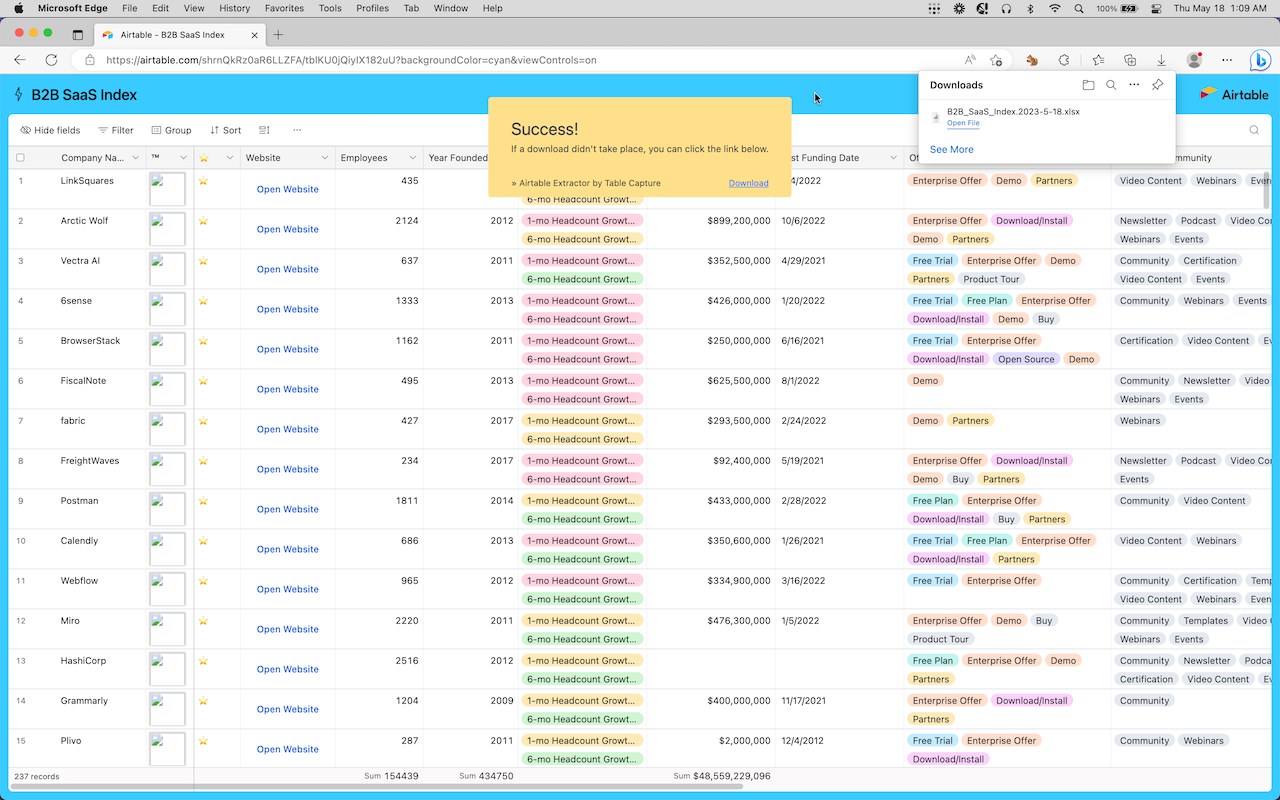Toggle the star on the Postman row

pyautogui.click(x=203, y=501)
